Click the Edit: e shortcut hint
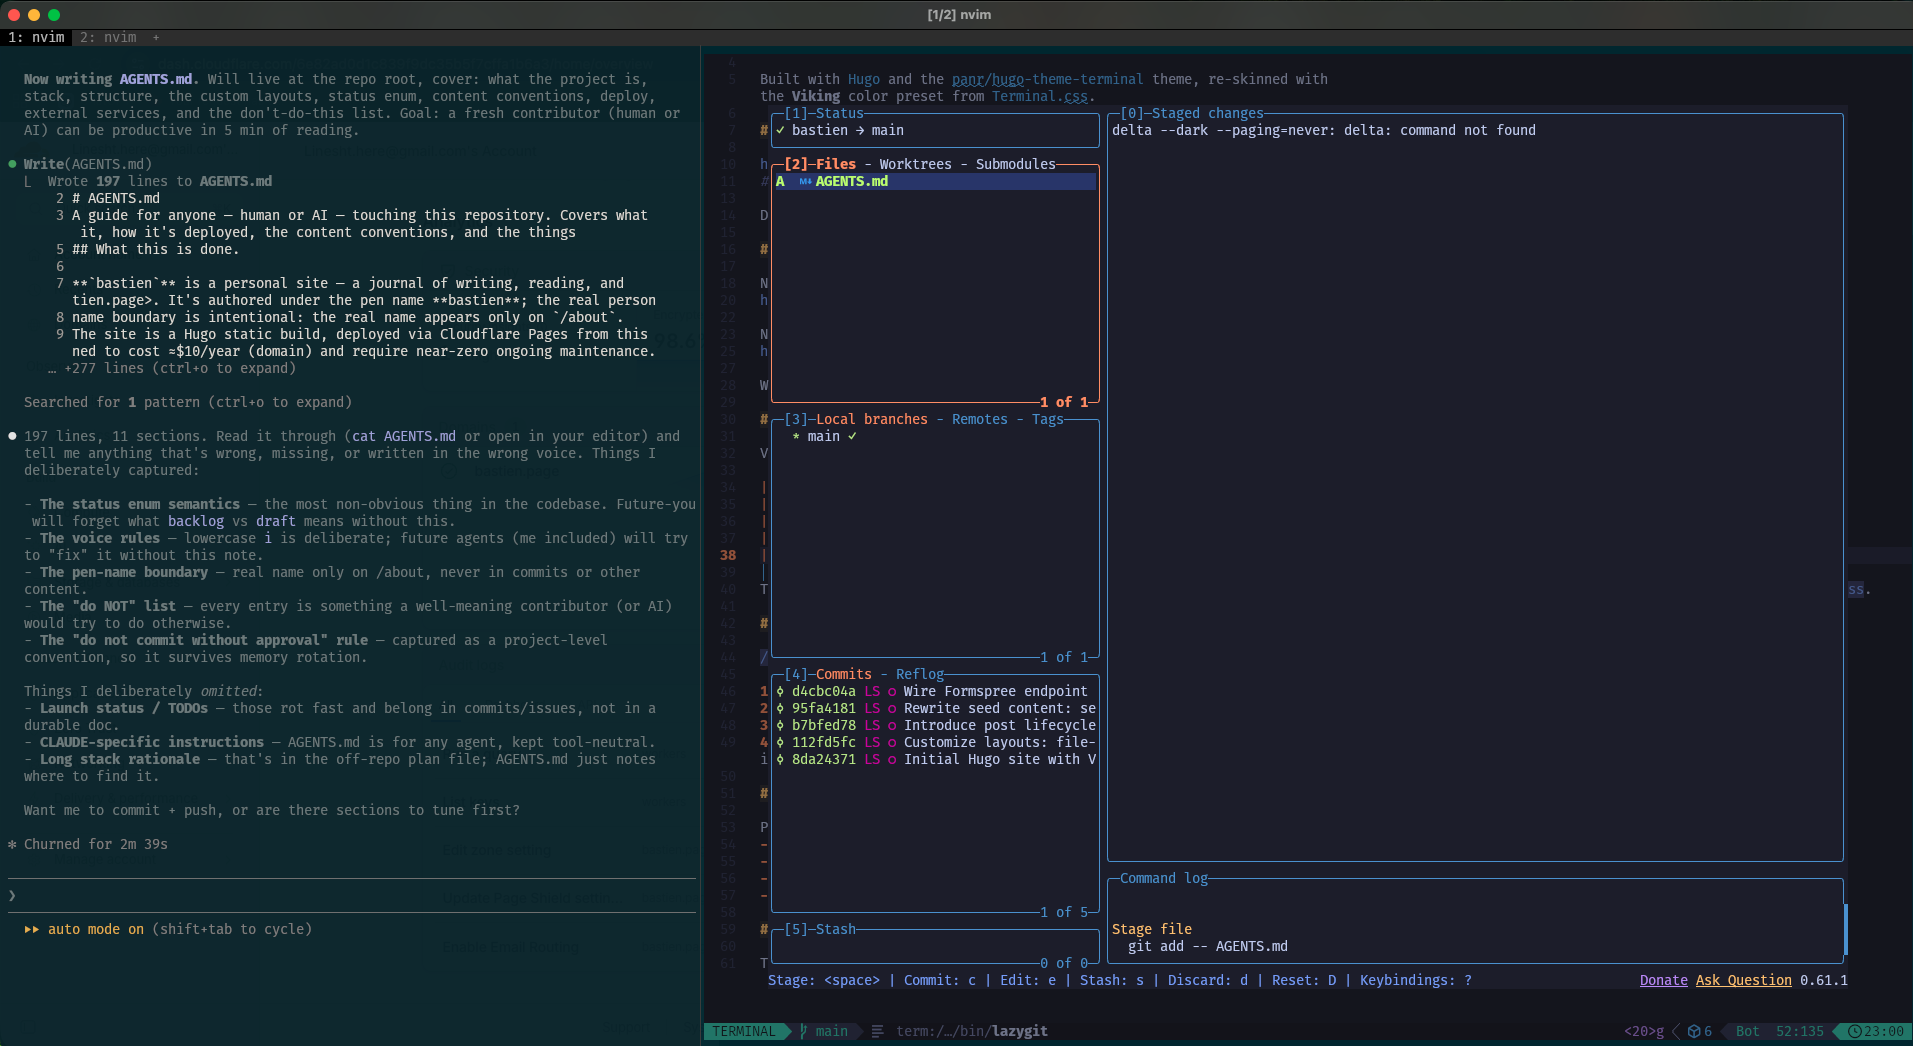1913x1046 pixels. click(x=1027, y=980)
